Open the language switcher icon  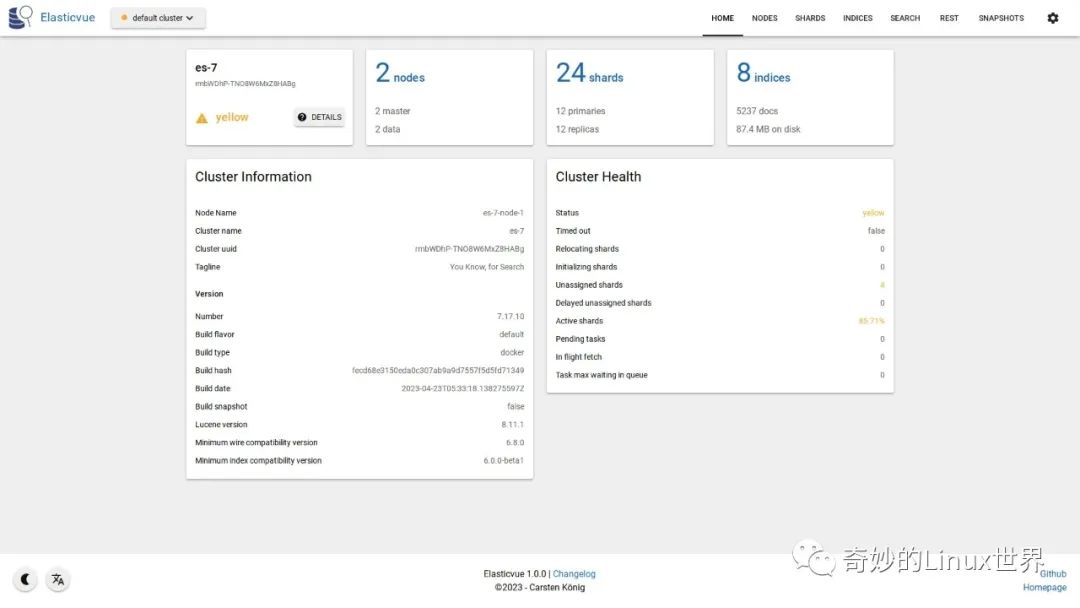(x=57, y=579)
